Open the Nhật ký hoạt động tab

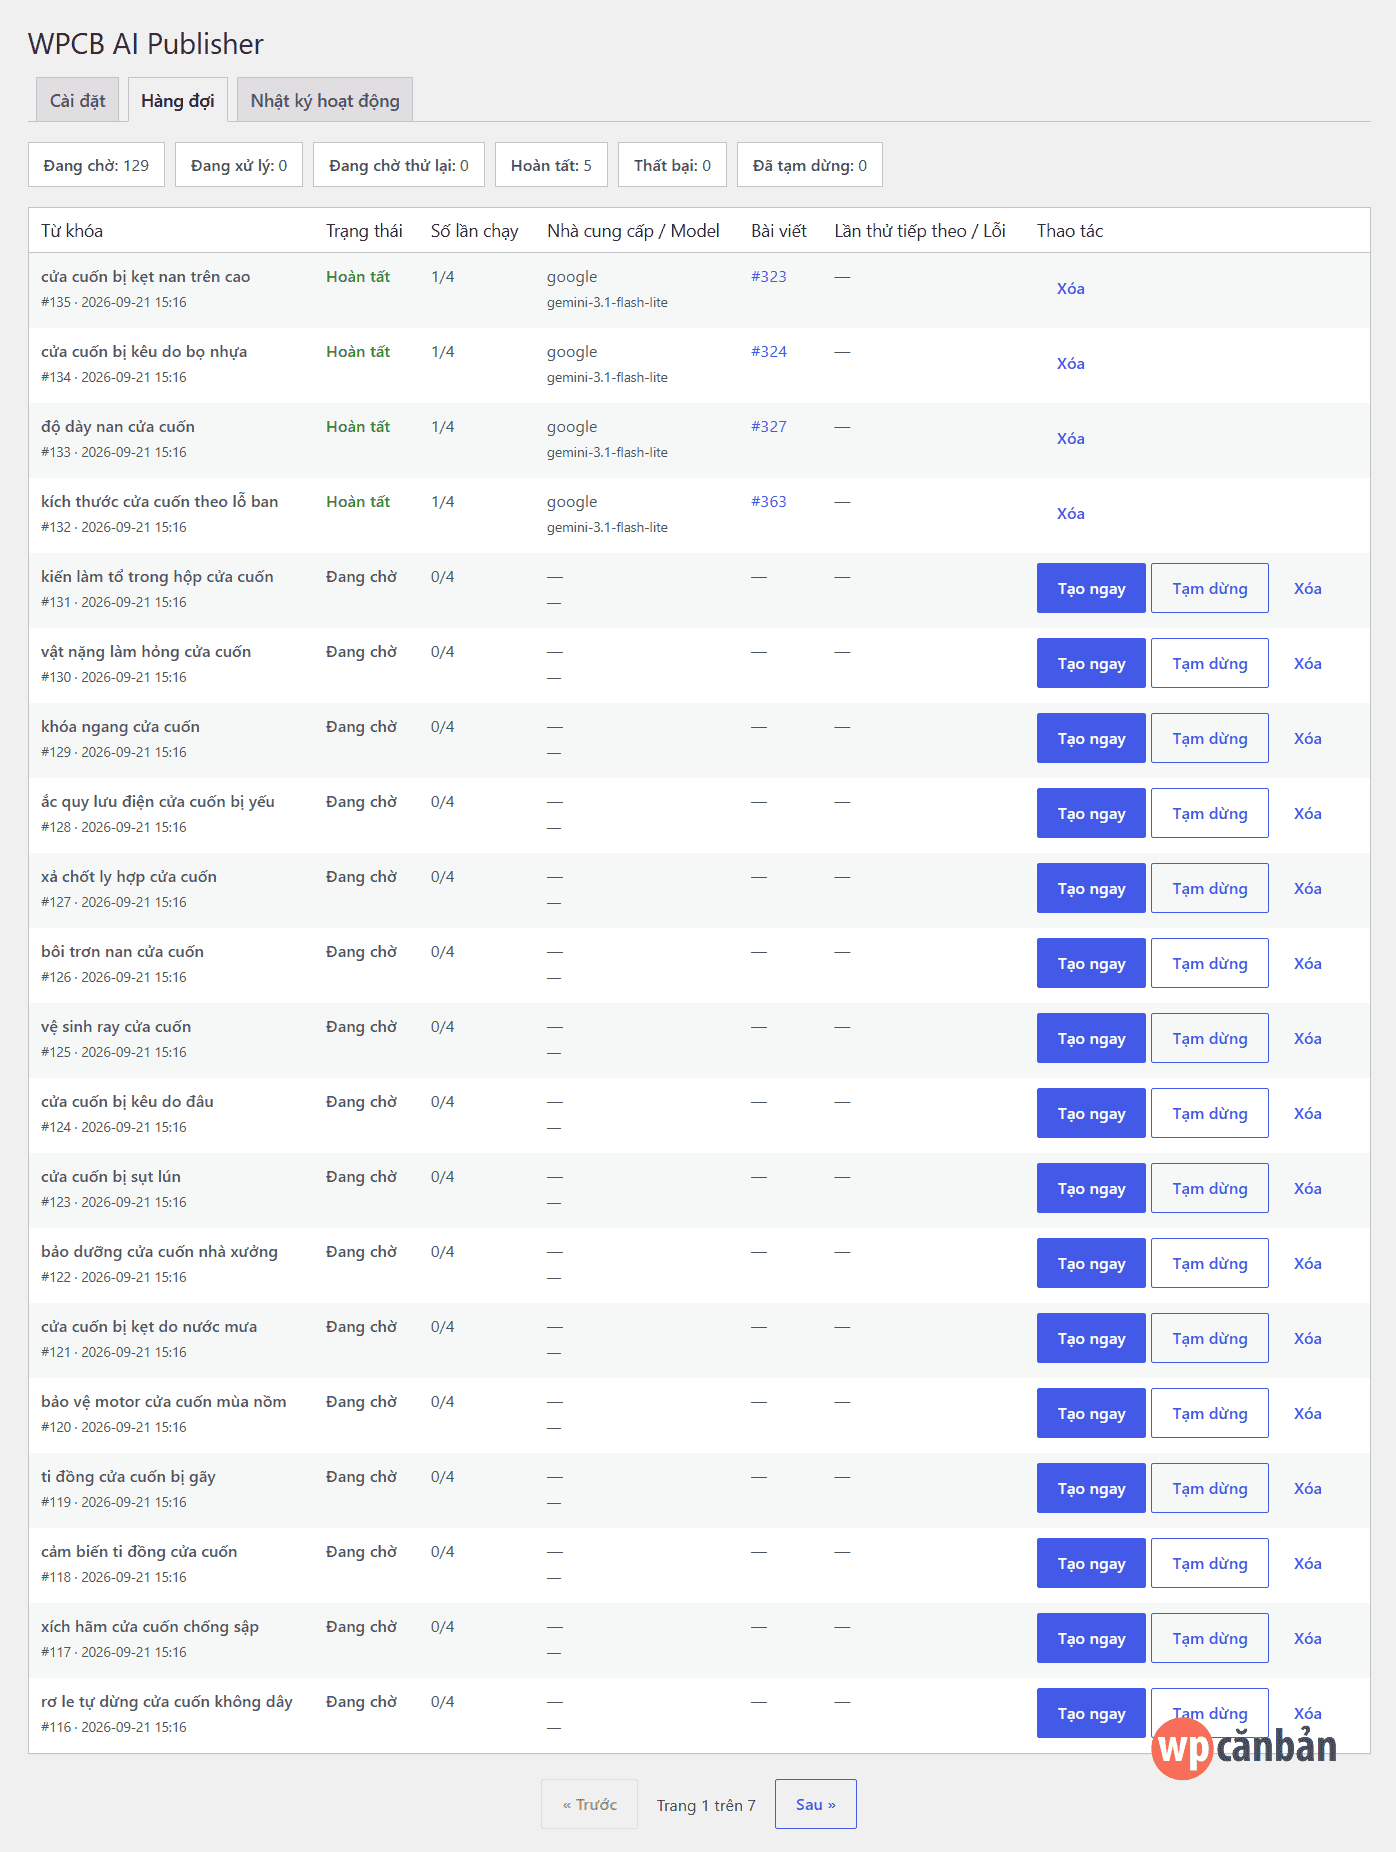(x=325, y=100)
